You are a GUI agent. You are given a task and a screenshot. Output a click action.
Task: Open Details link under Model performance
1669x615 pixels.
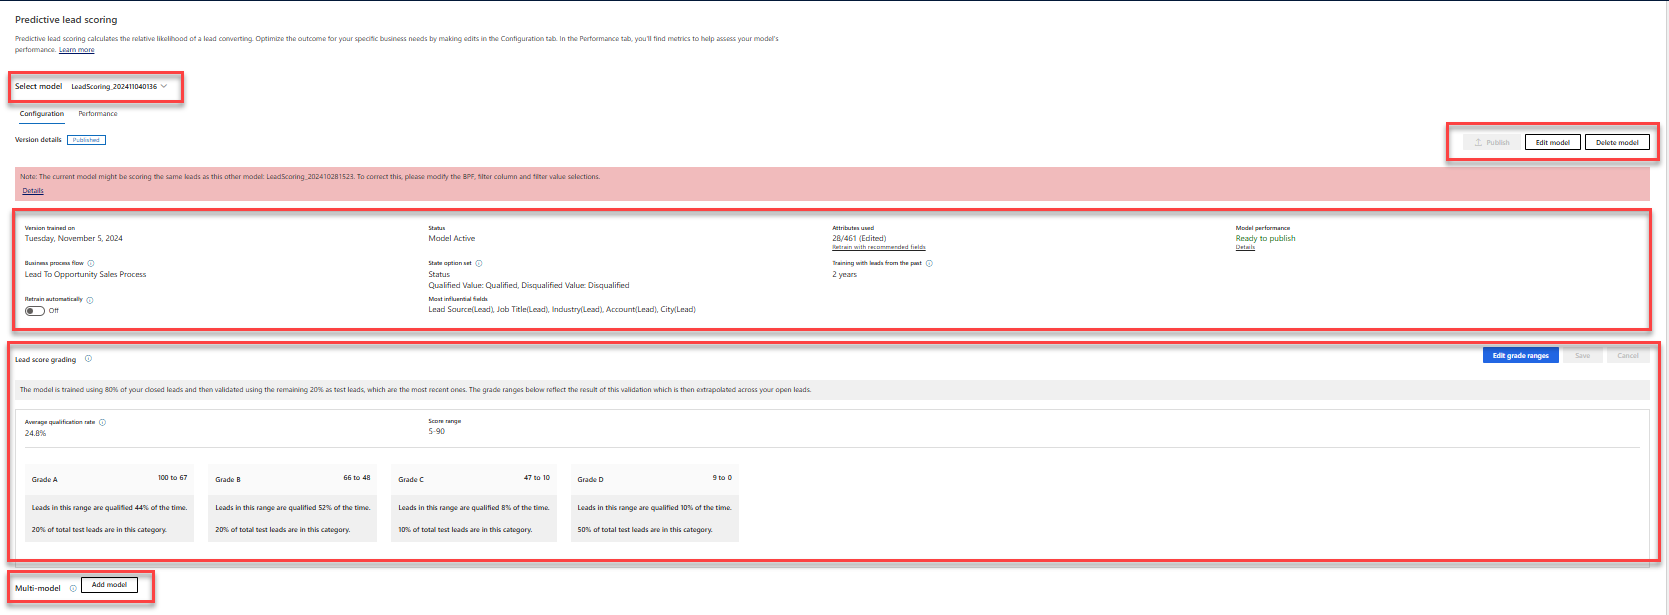pos(1245,247)
